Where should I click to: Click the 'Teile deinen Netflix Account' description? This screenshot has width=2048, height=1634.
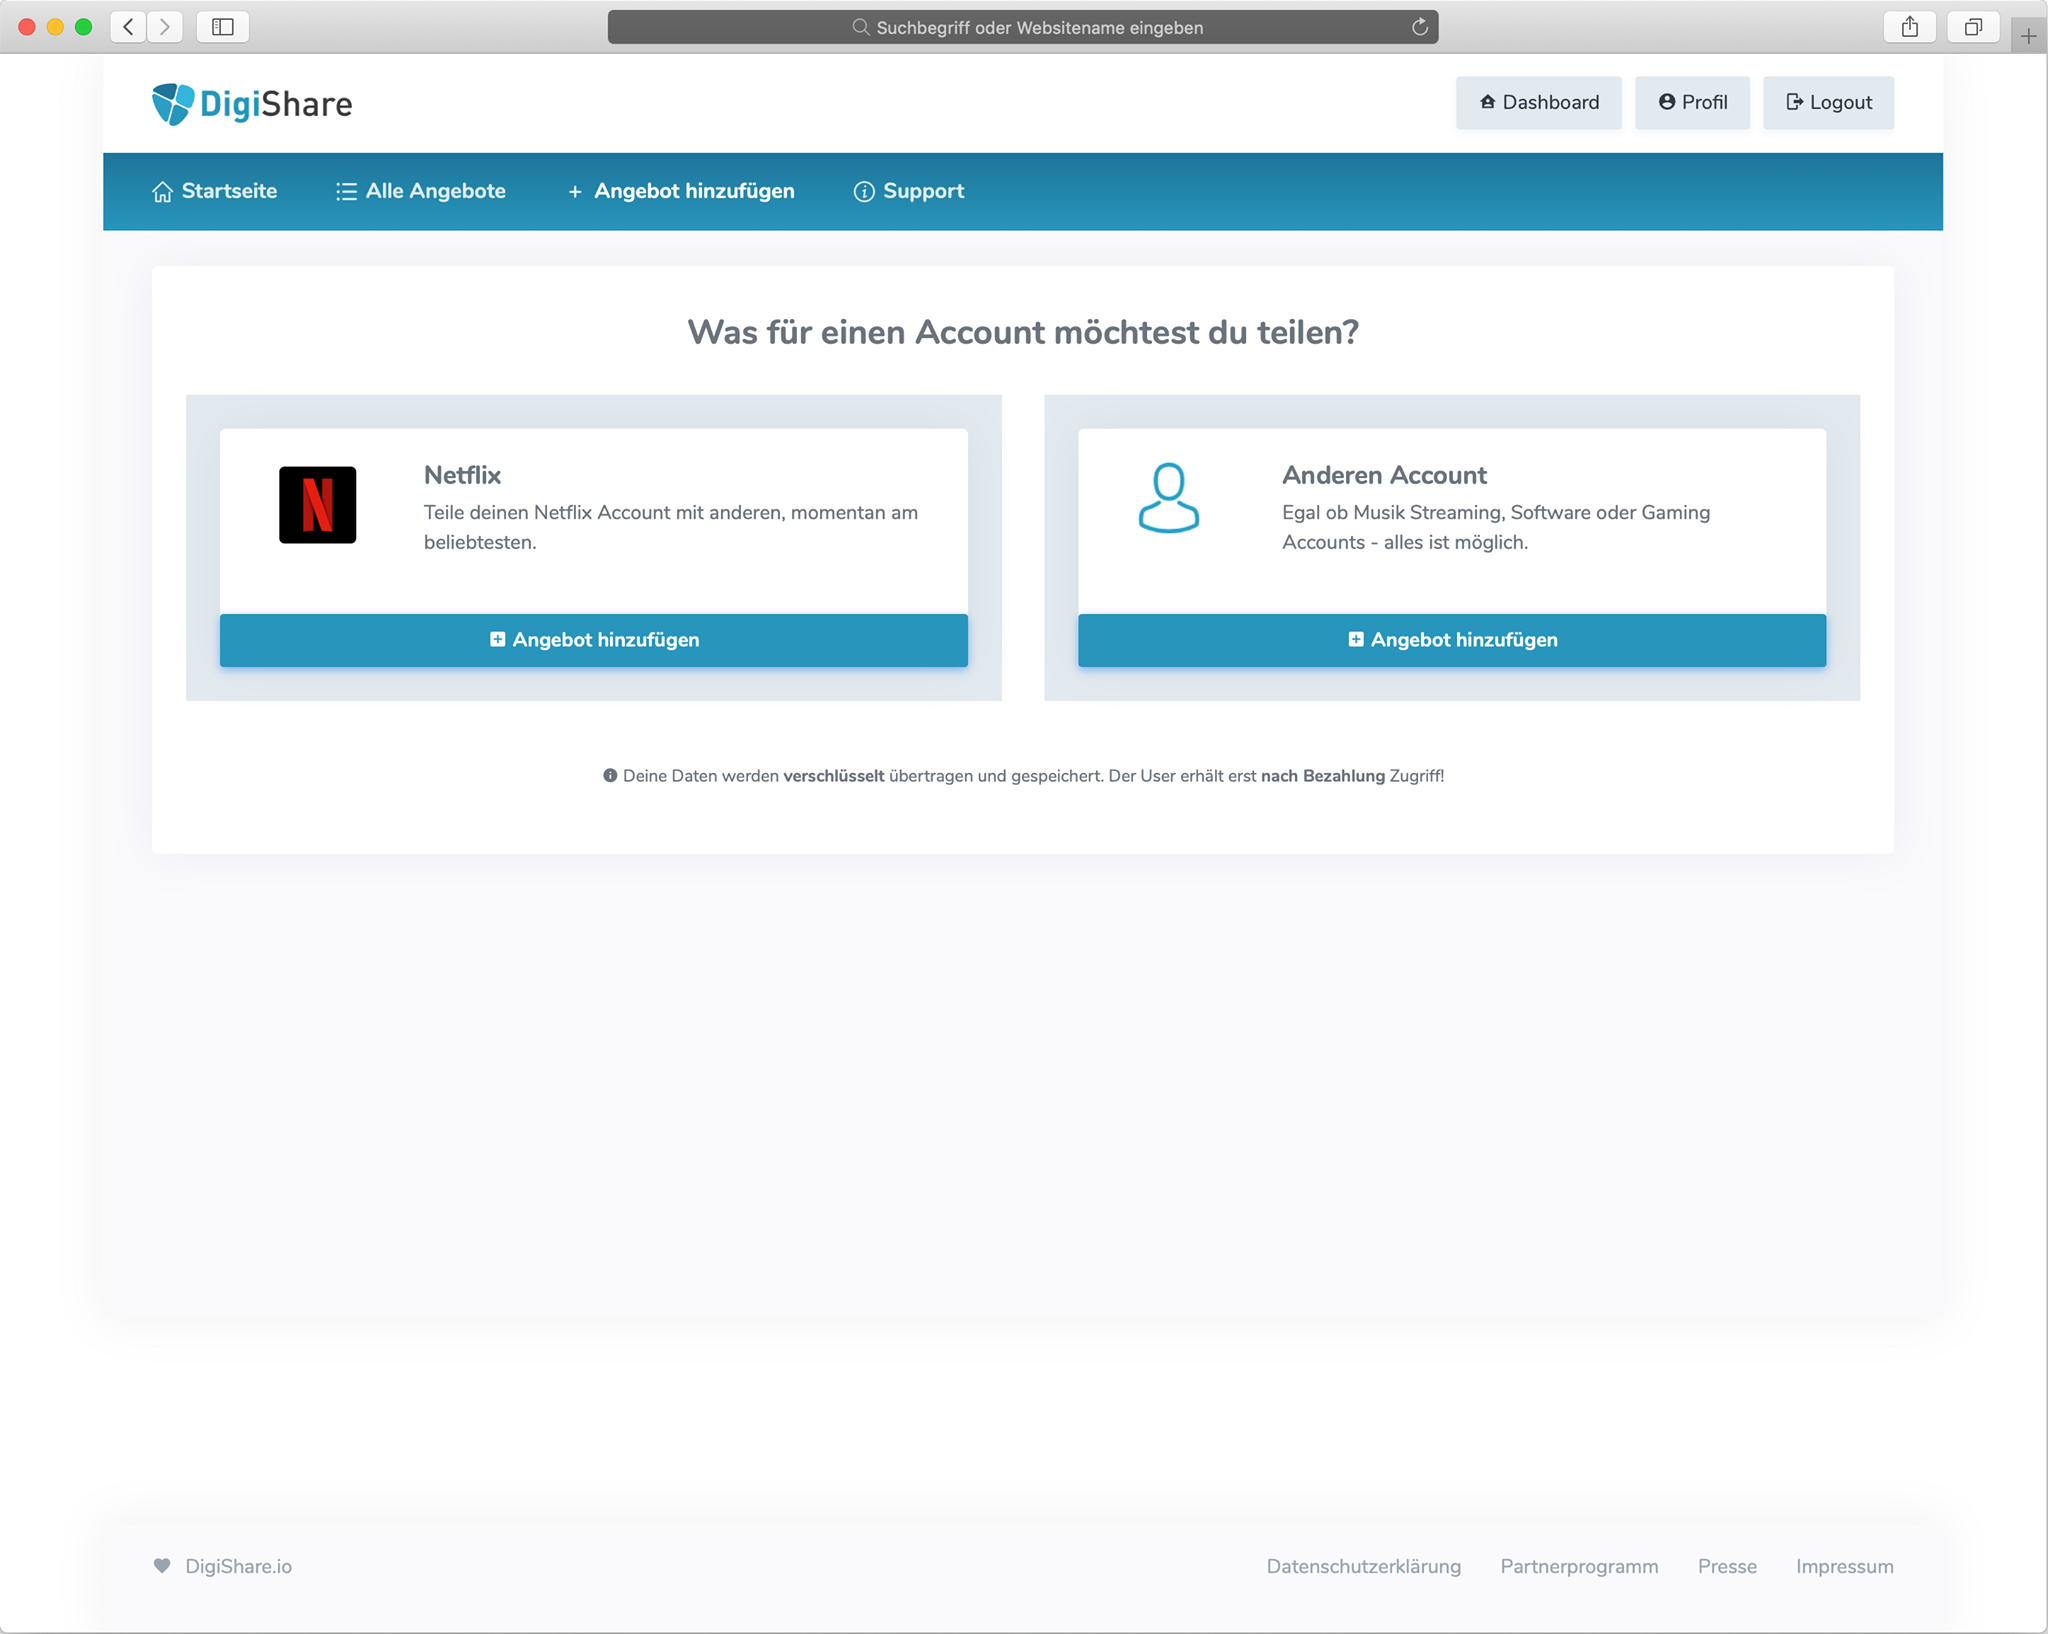671,527
